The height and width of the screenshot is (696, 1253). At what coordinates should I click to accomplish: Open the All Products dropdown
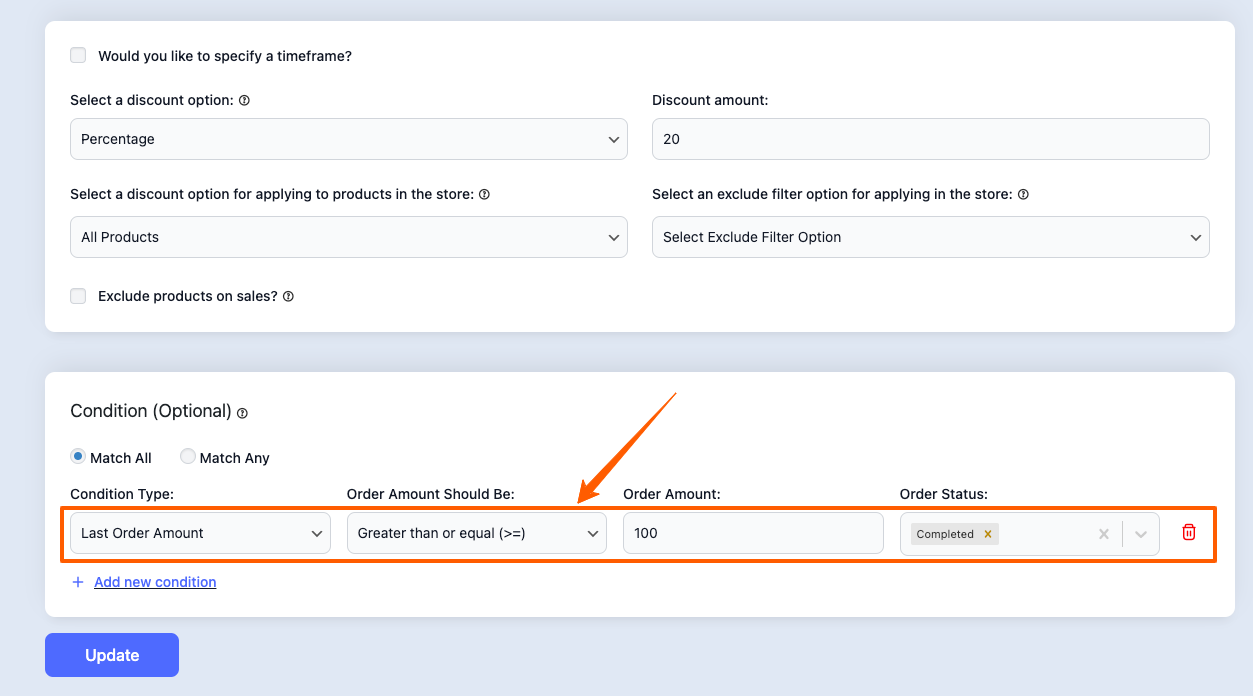point(348,237)
